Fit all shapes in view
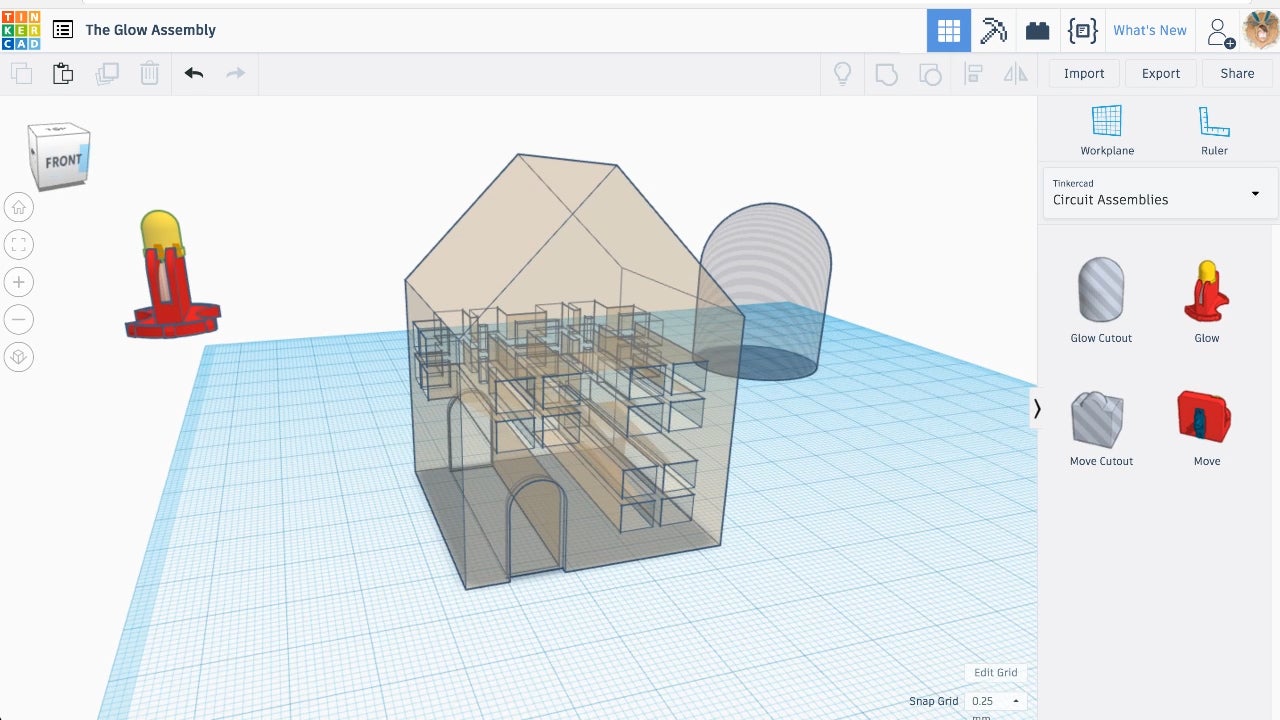The height and width of the screenshot is (720, 1280). tap(19, 244)
